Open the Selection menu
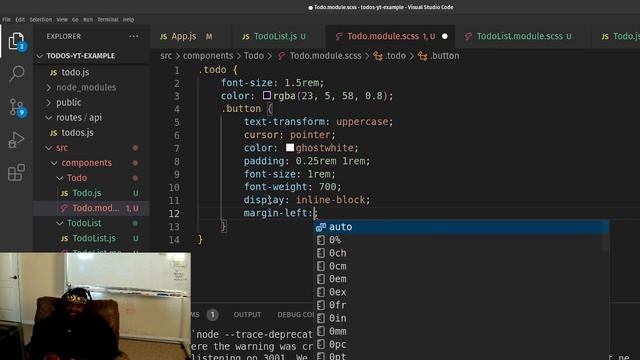 coord(41,20)
